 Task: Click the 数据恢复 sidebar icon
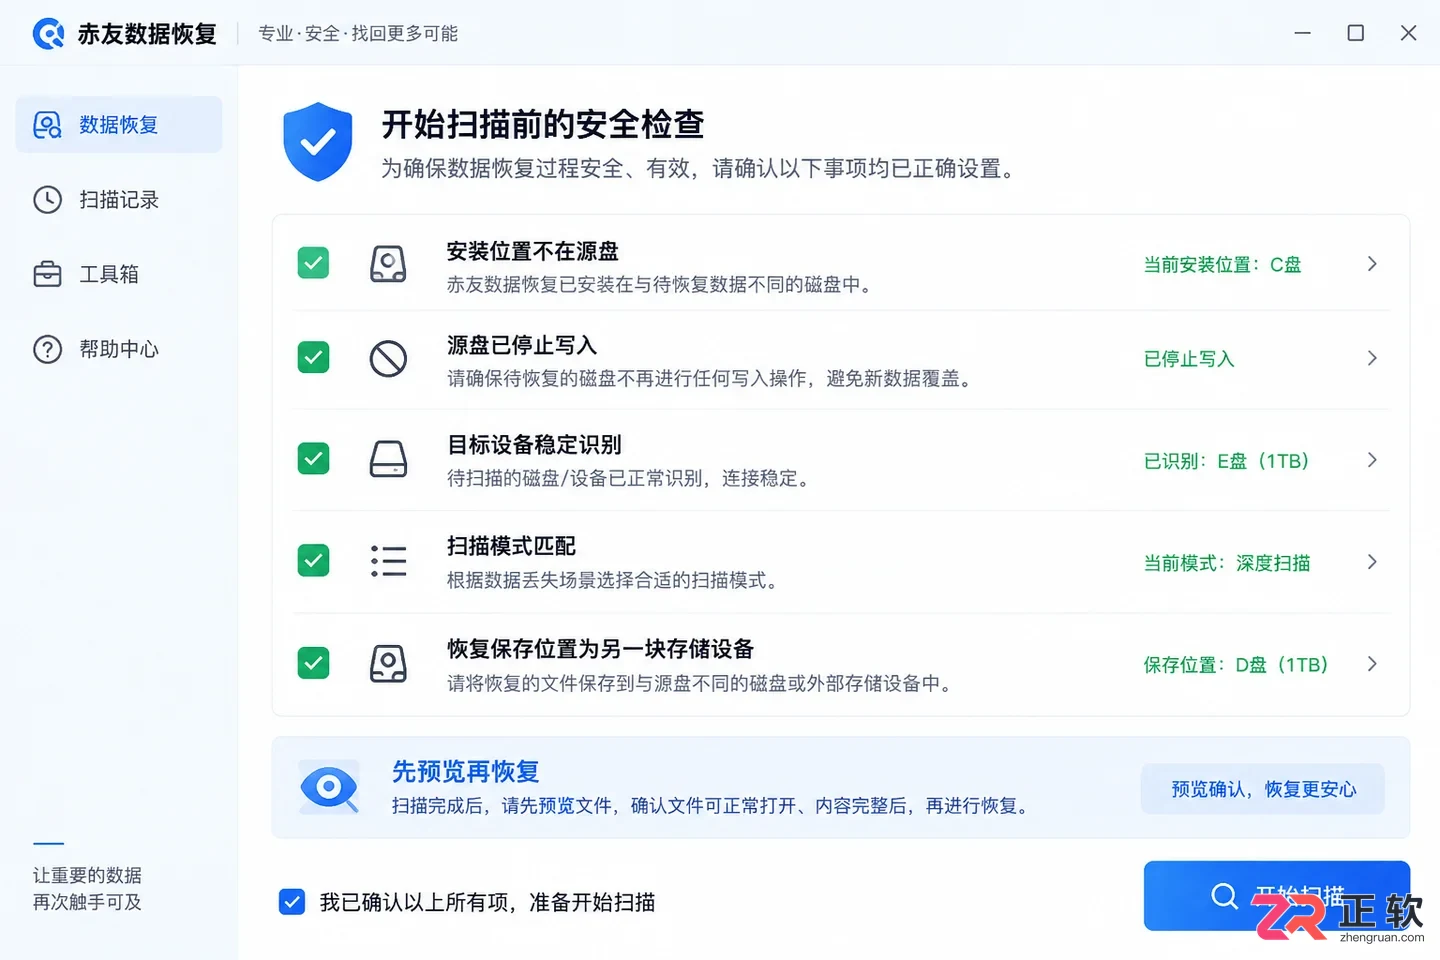[47, 125]
